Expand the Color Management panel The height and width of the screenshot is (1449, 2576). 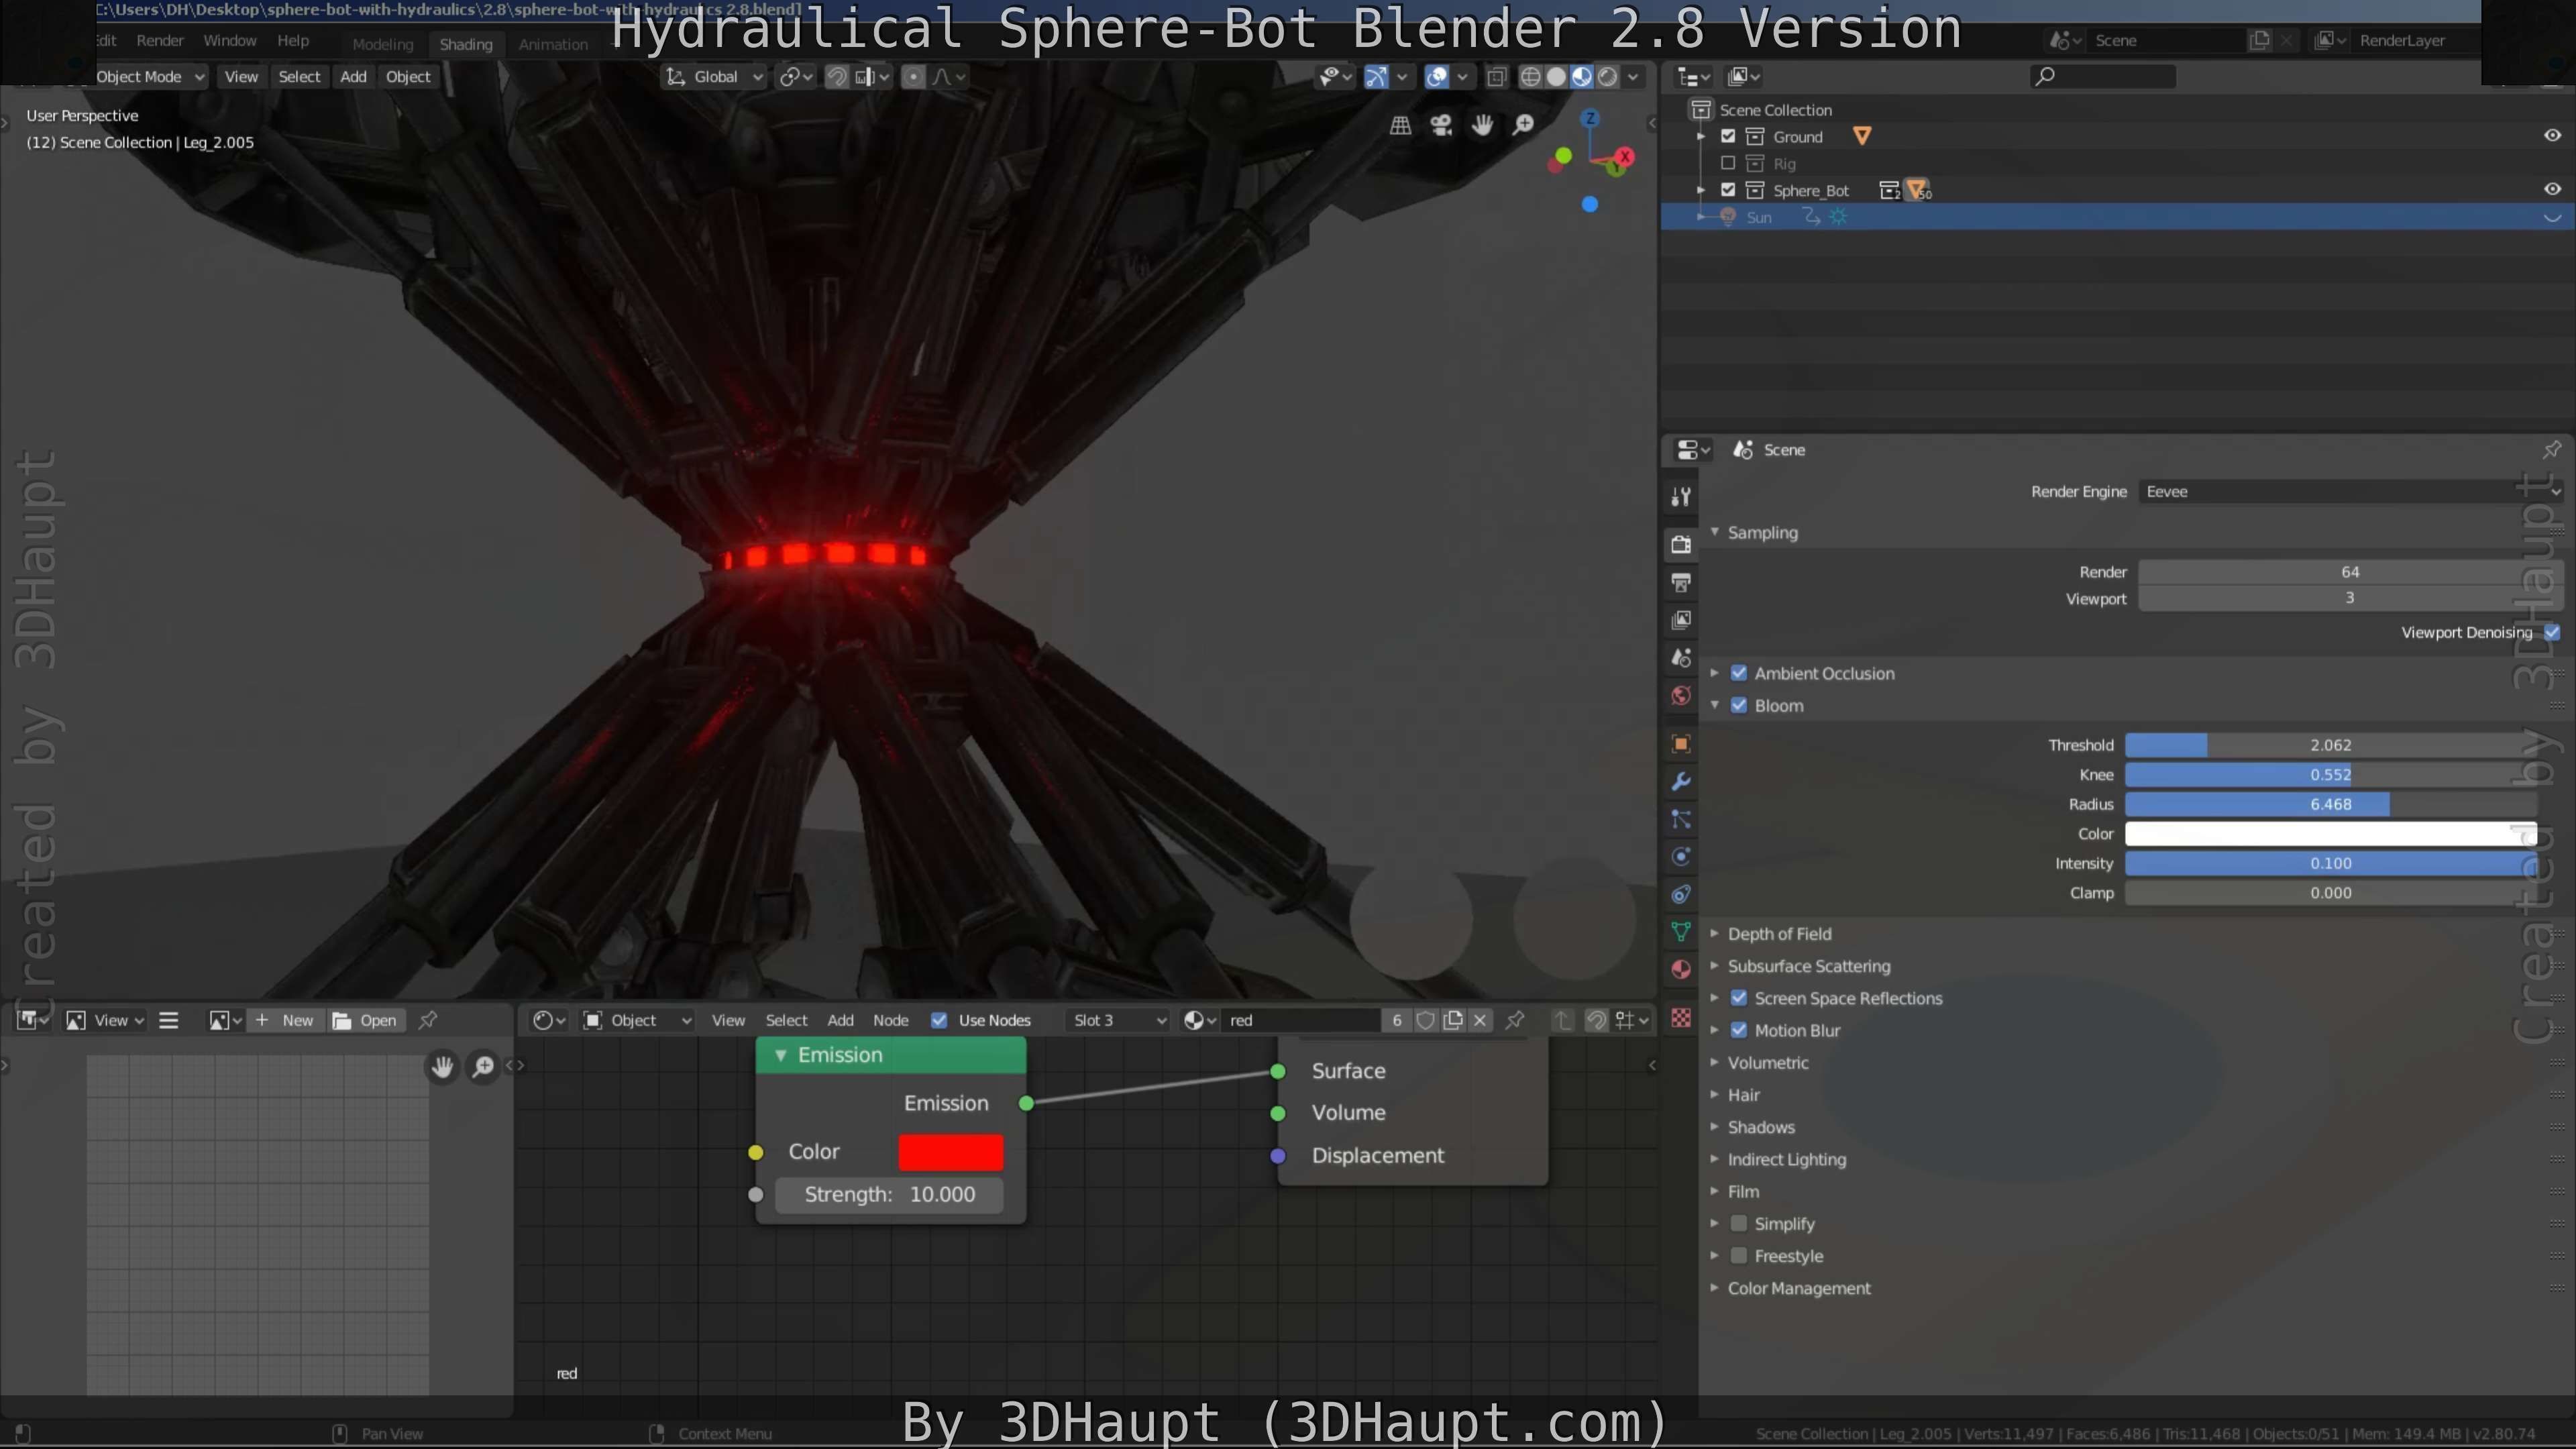(x=1798, y=1288)
